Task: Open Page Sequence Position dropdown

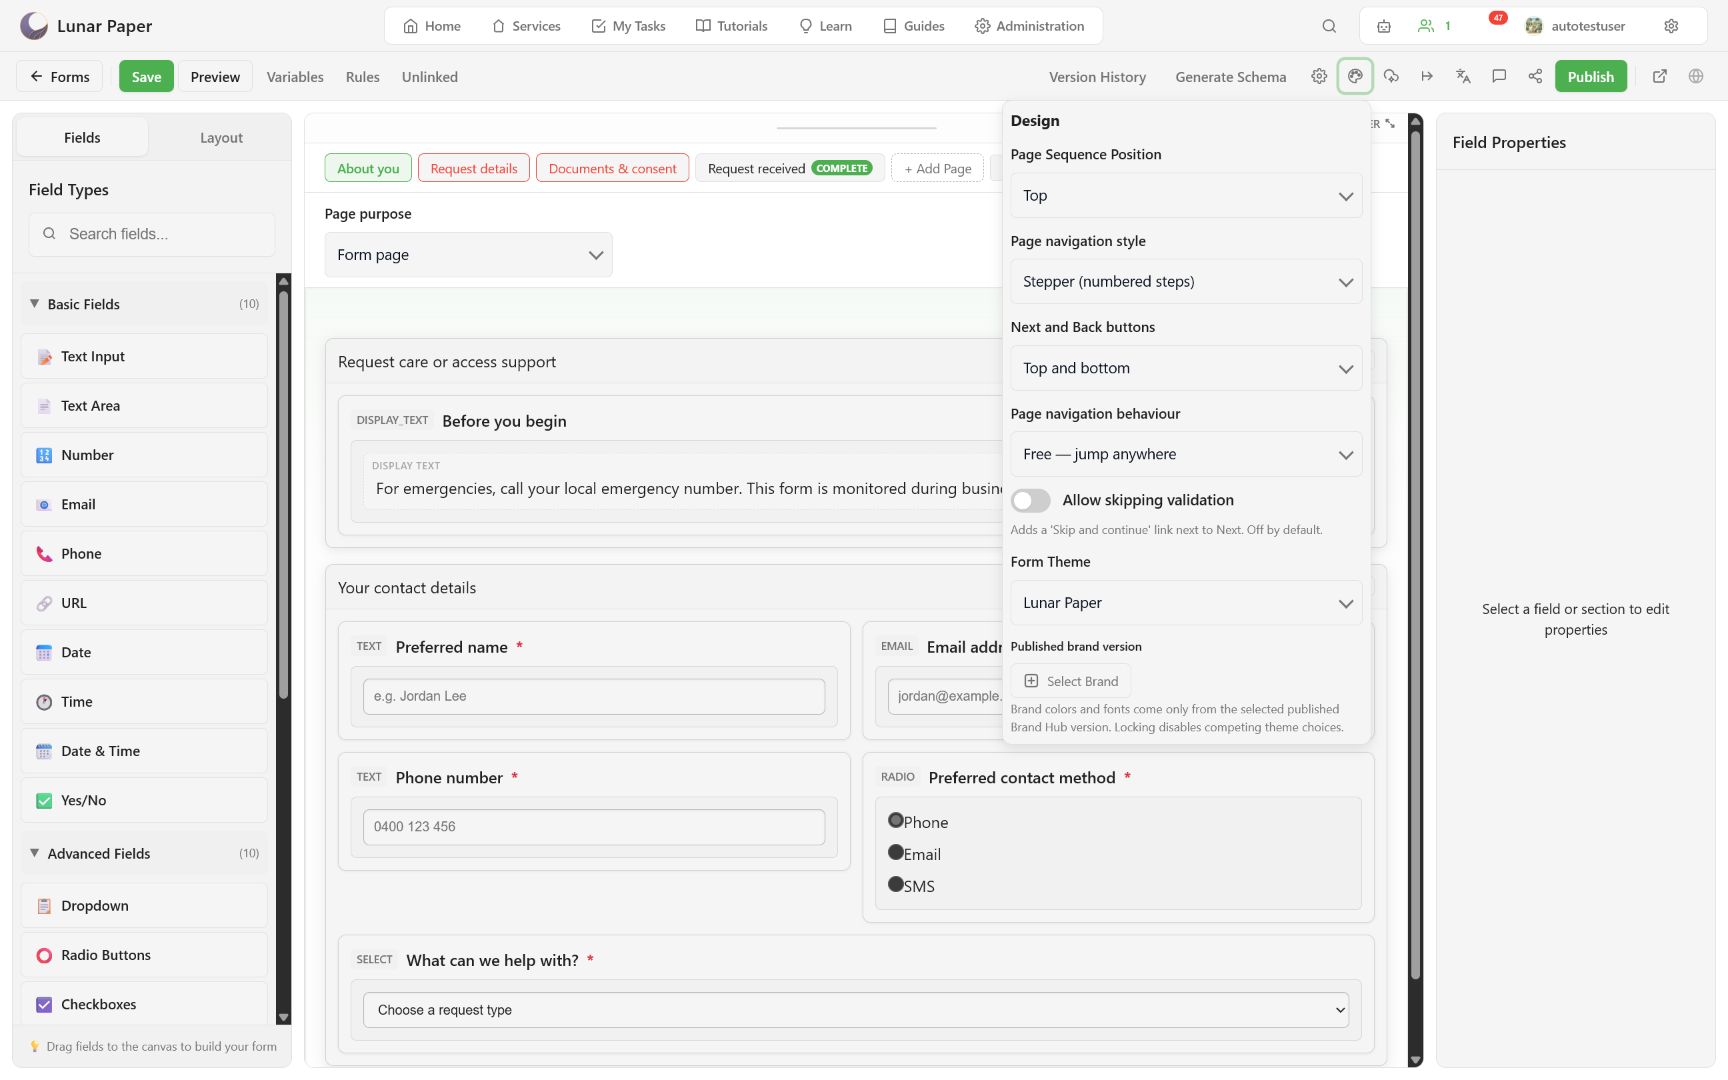Action: click(x=1186, y=196)
